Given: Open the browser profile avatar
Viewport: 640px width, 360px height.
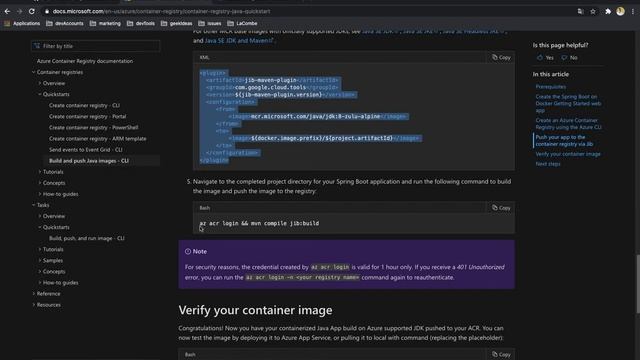Looking at the screenshot, I should (x=620, y=11).
